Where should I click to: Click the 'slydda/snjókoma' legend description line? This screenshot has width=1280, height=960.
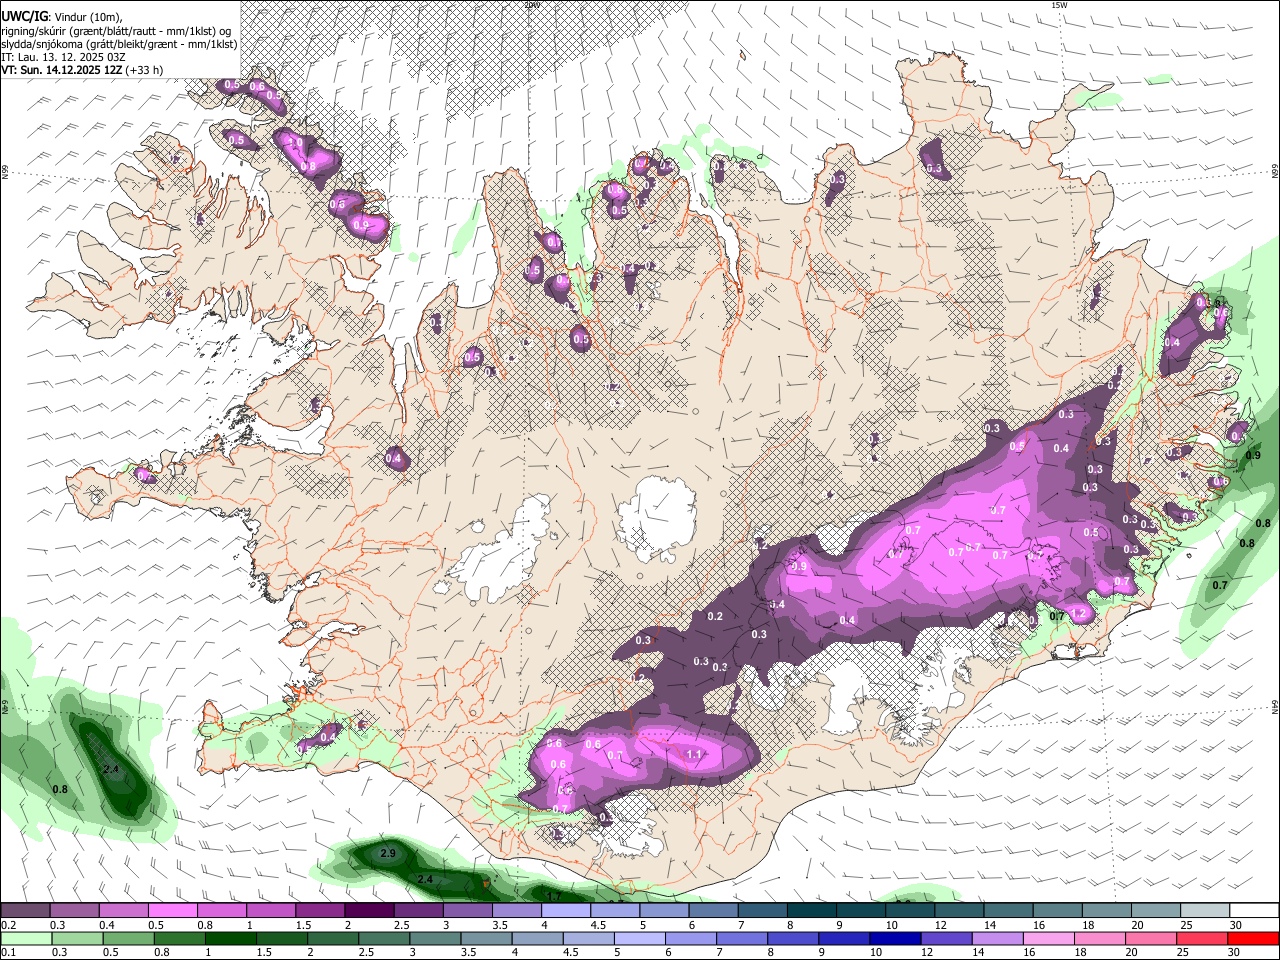tap(119, 44)
